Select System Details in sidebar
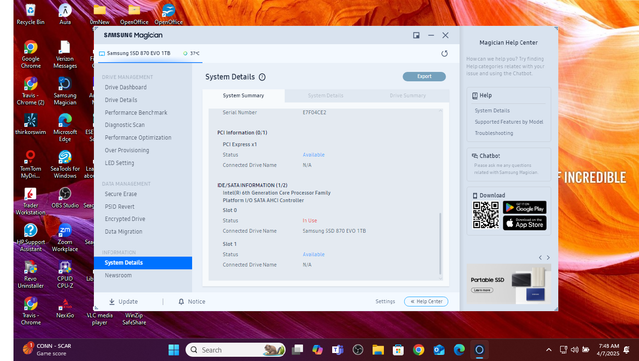Screen dimensions: 639x361 pos(143,263)
